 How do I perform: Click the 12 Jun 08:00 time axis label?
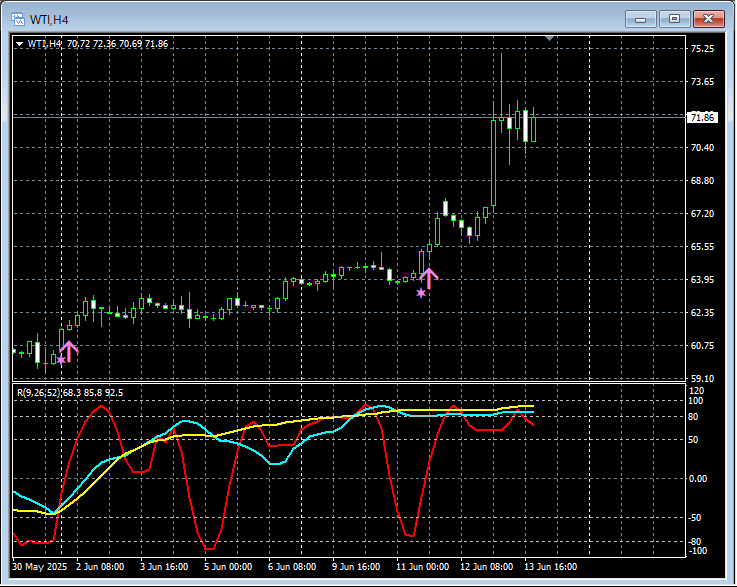click(x=485, y=566)
